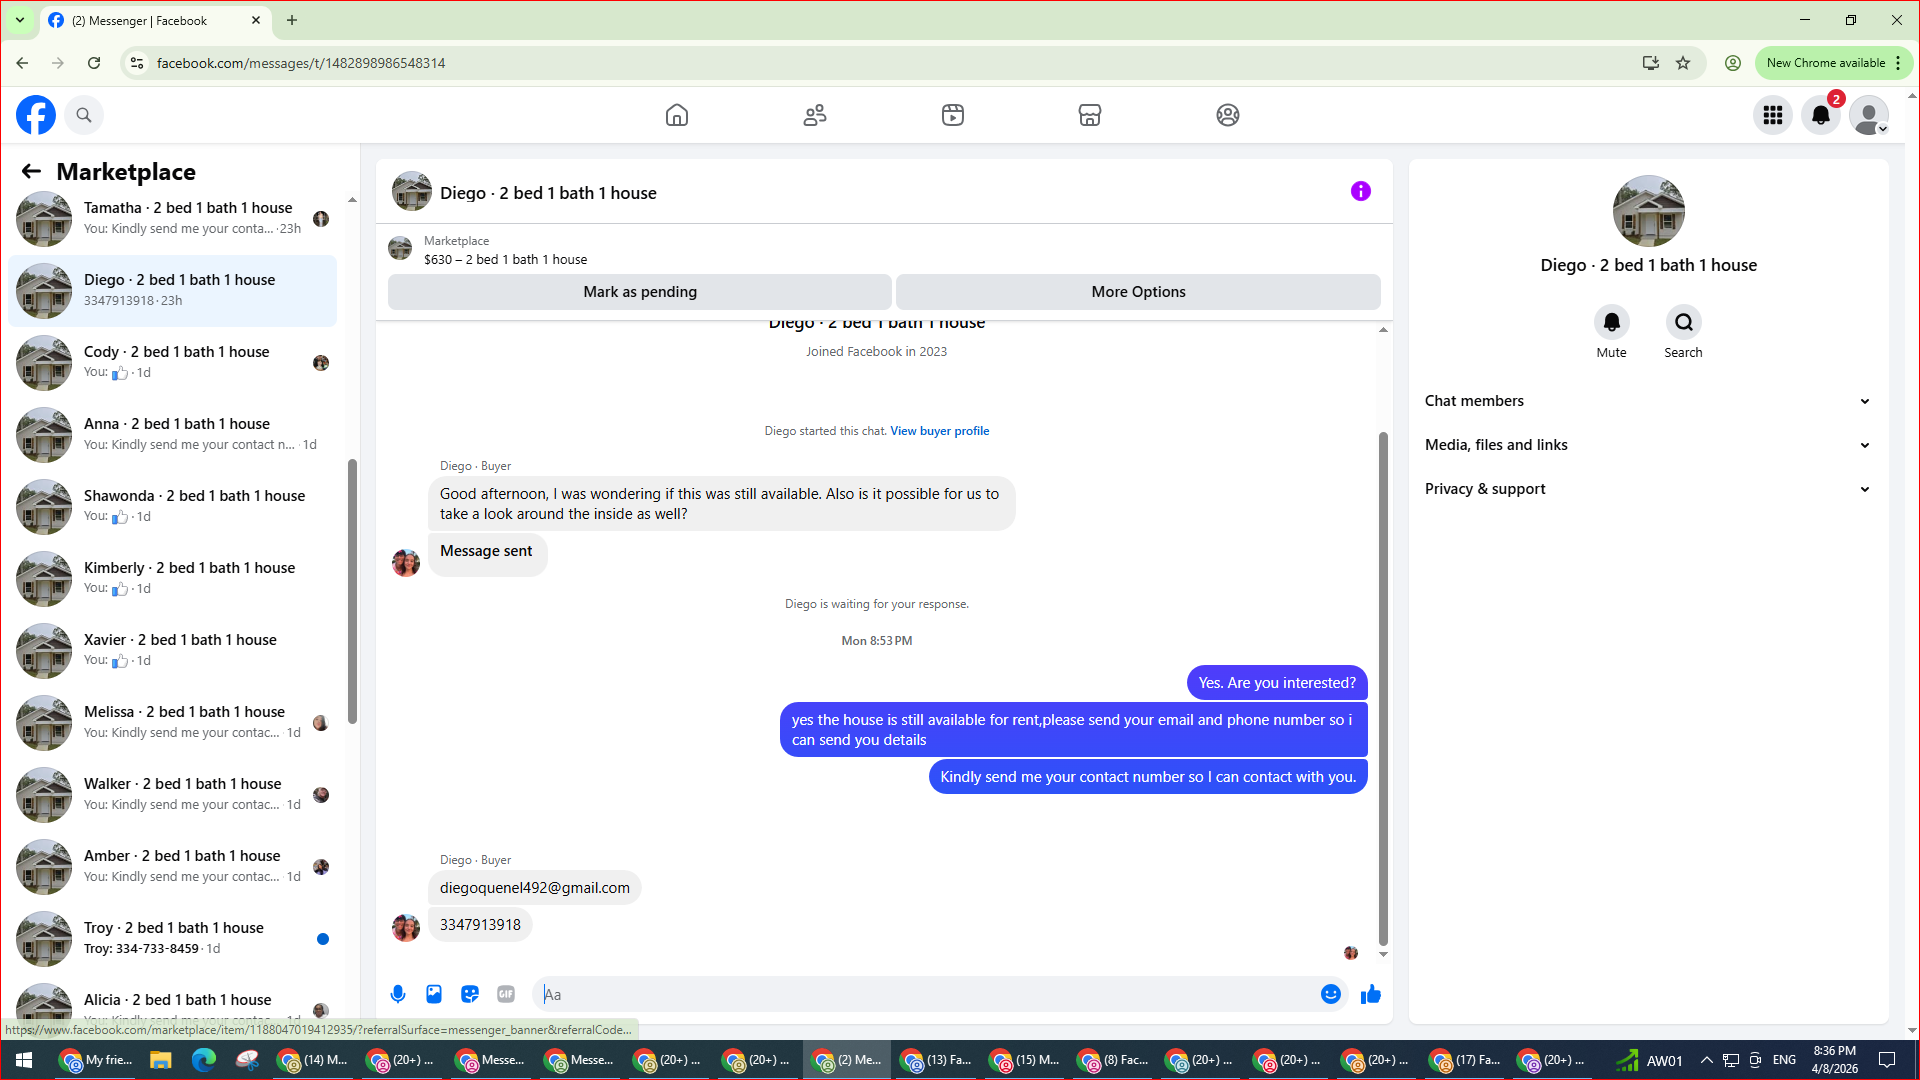Open the Troy conversation in the list
Screen dimensions: 1920x1080
click(x=174, y=938)
